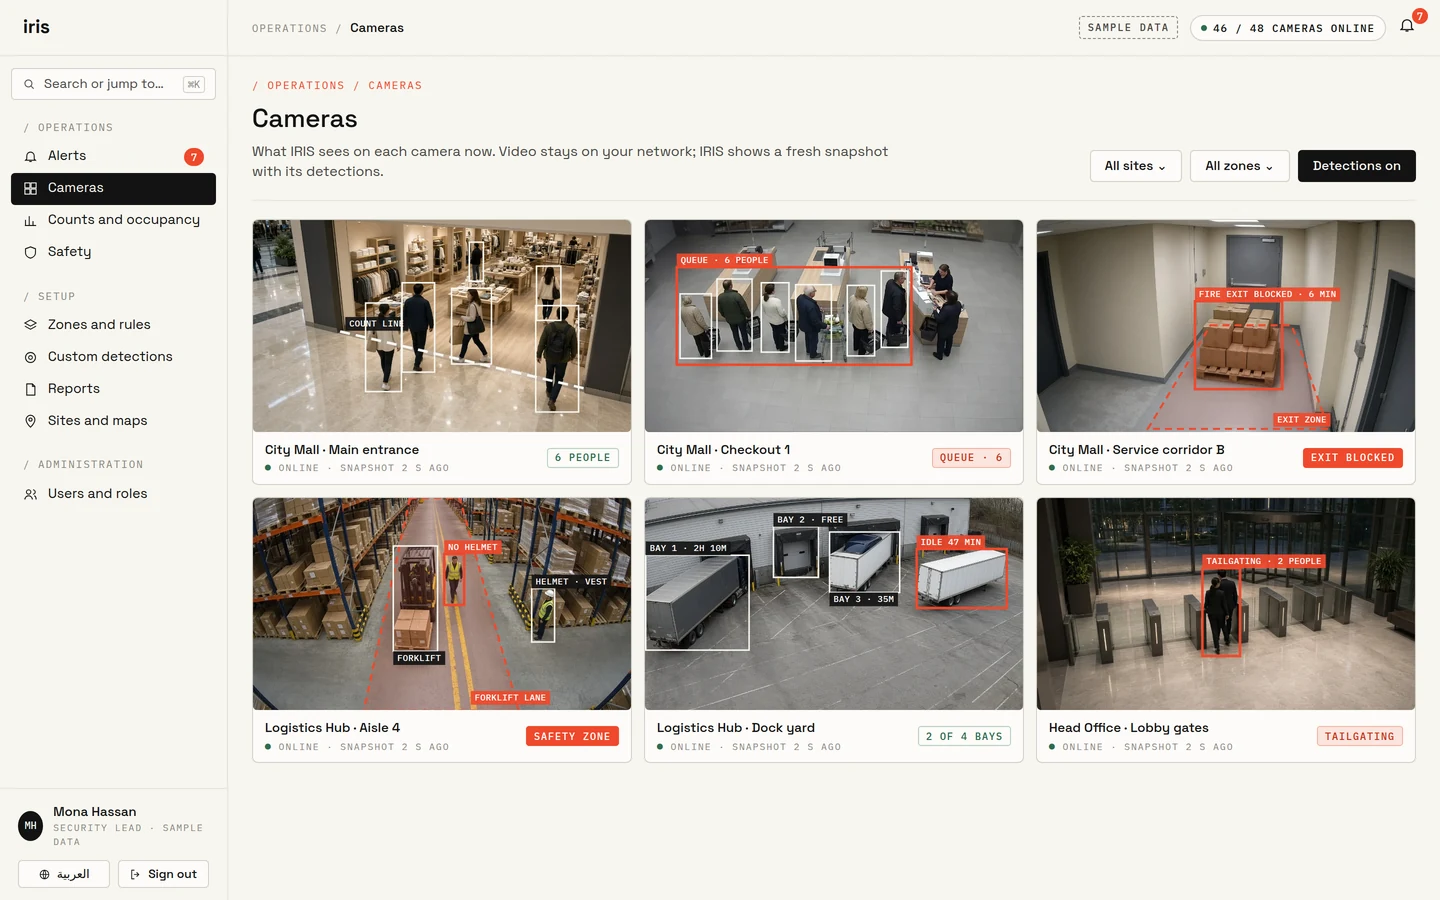Open Logistics Hub Aisle 4 snapshot
Screen dimensions: 1440x900
pos(442,604)
